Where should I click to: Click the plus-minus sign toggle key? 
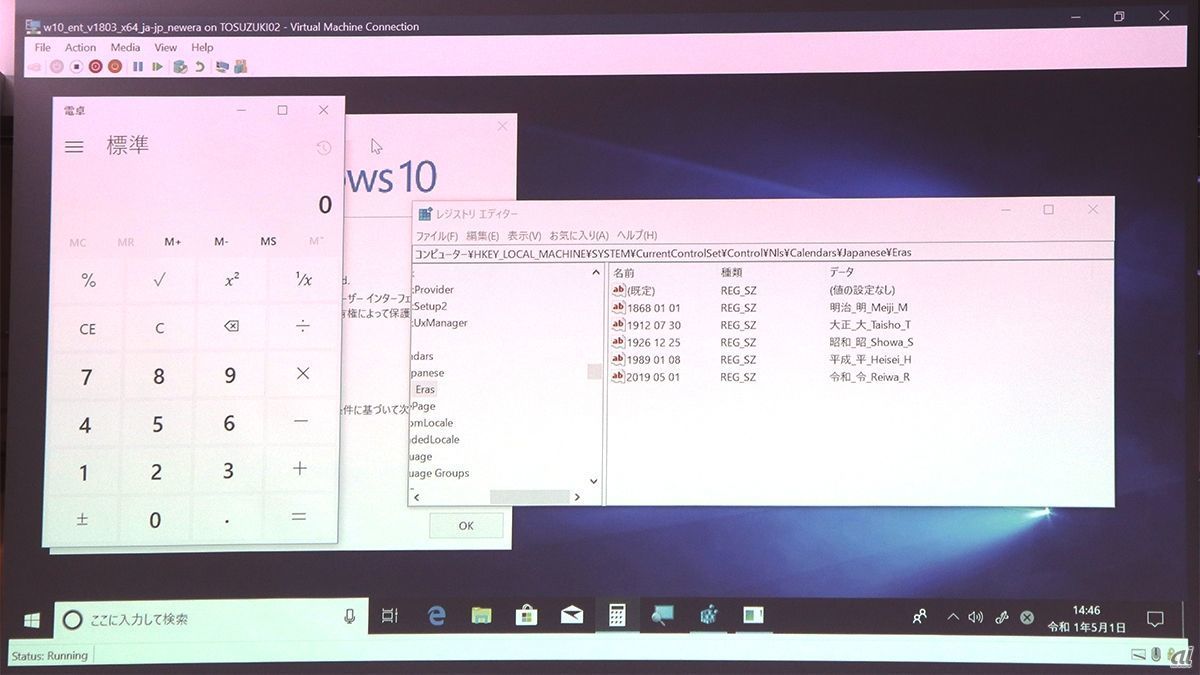(x=83, y=519)
